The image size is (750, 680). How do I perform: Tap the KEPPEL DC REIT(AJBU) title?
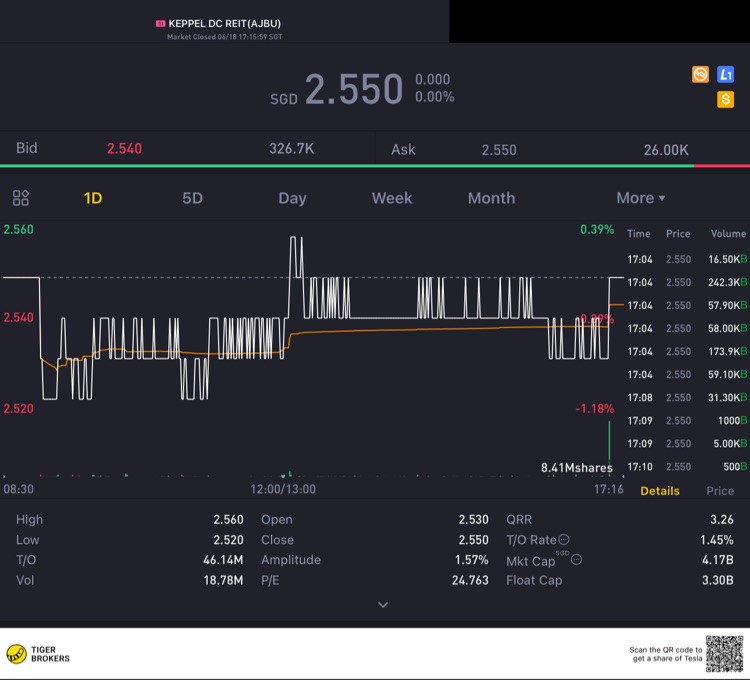[224, 23]
